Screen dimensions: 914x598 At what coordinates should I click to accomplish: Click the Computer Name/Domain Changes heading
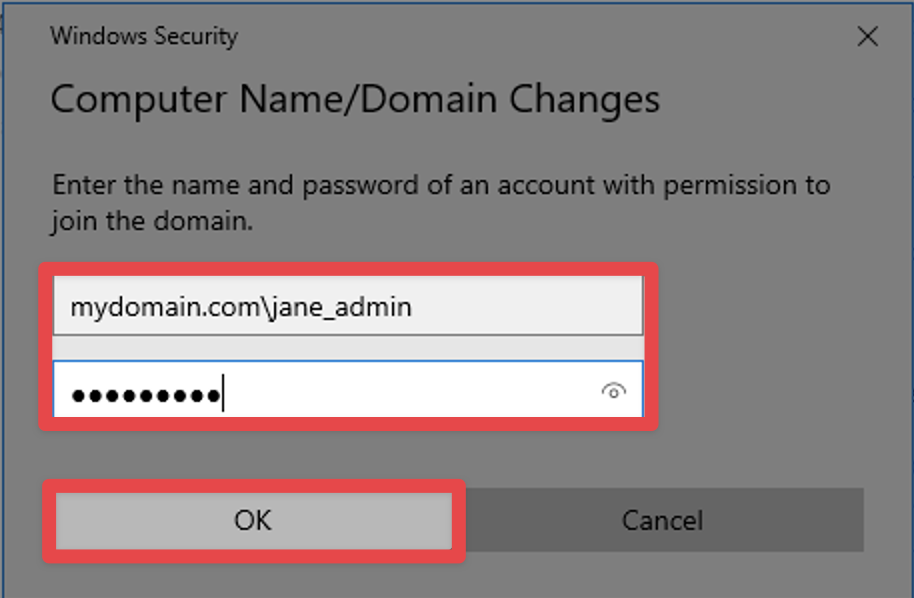click(355, 99)
